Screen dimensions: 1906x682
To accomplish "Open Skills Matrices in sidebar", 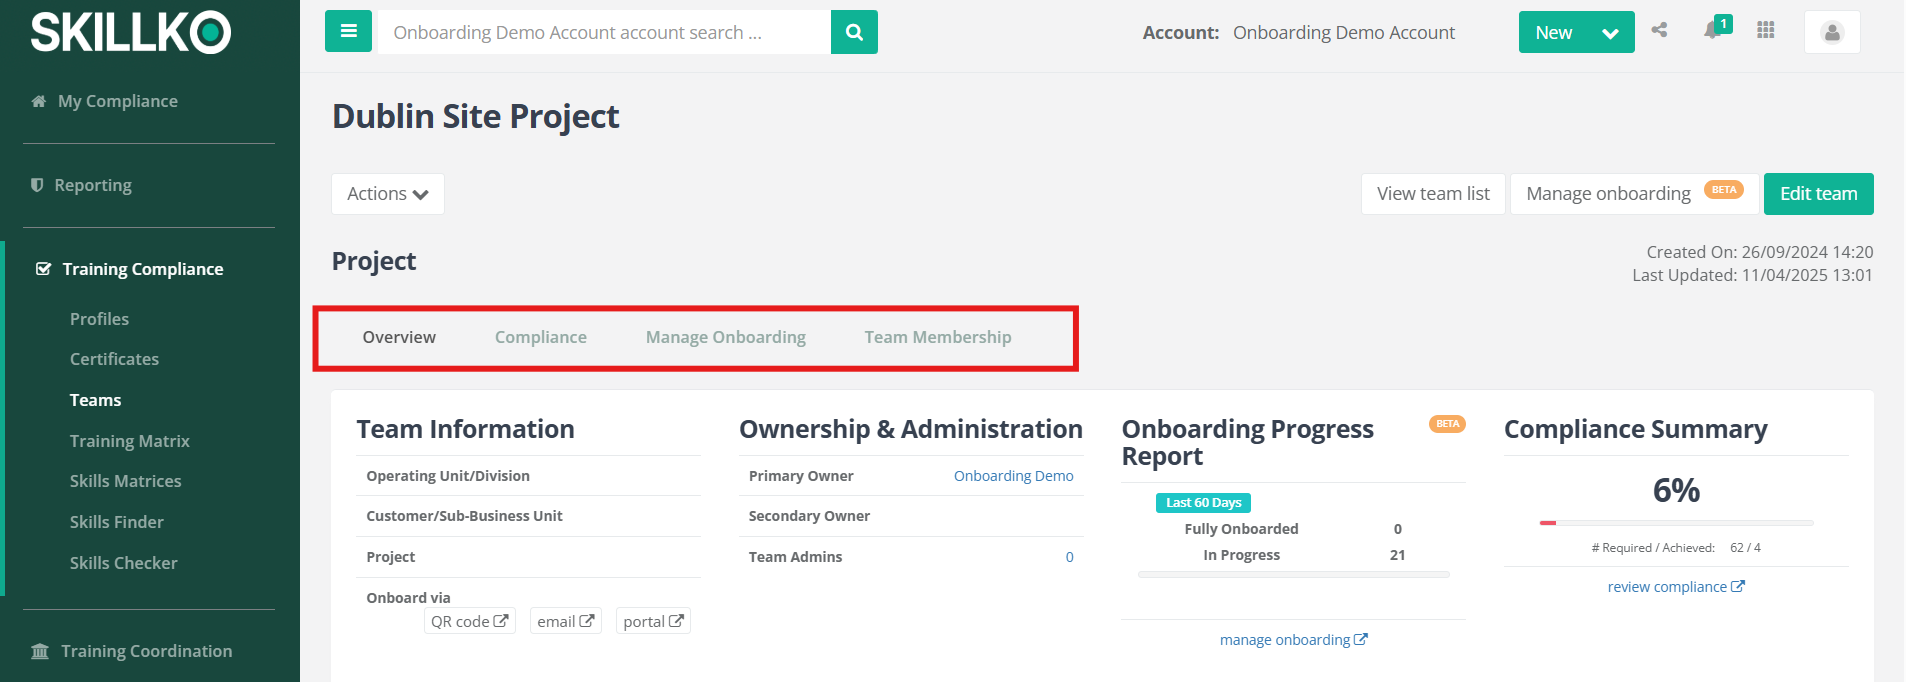I will click(x=126, y=481).
